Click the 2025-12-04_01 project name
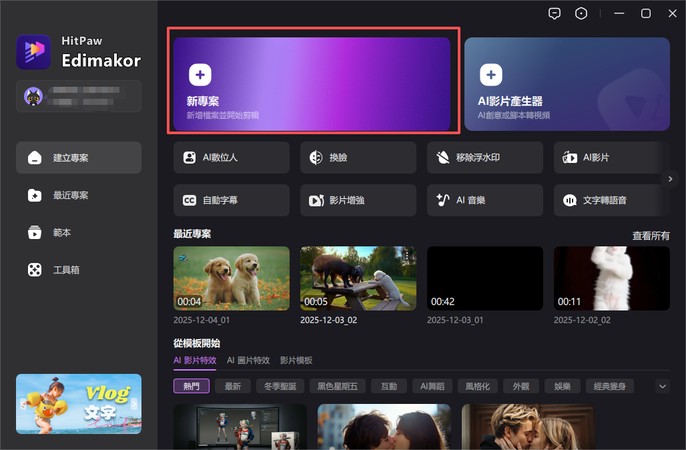The image size is (686, 450). (x=202, y=320)
